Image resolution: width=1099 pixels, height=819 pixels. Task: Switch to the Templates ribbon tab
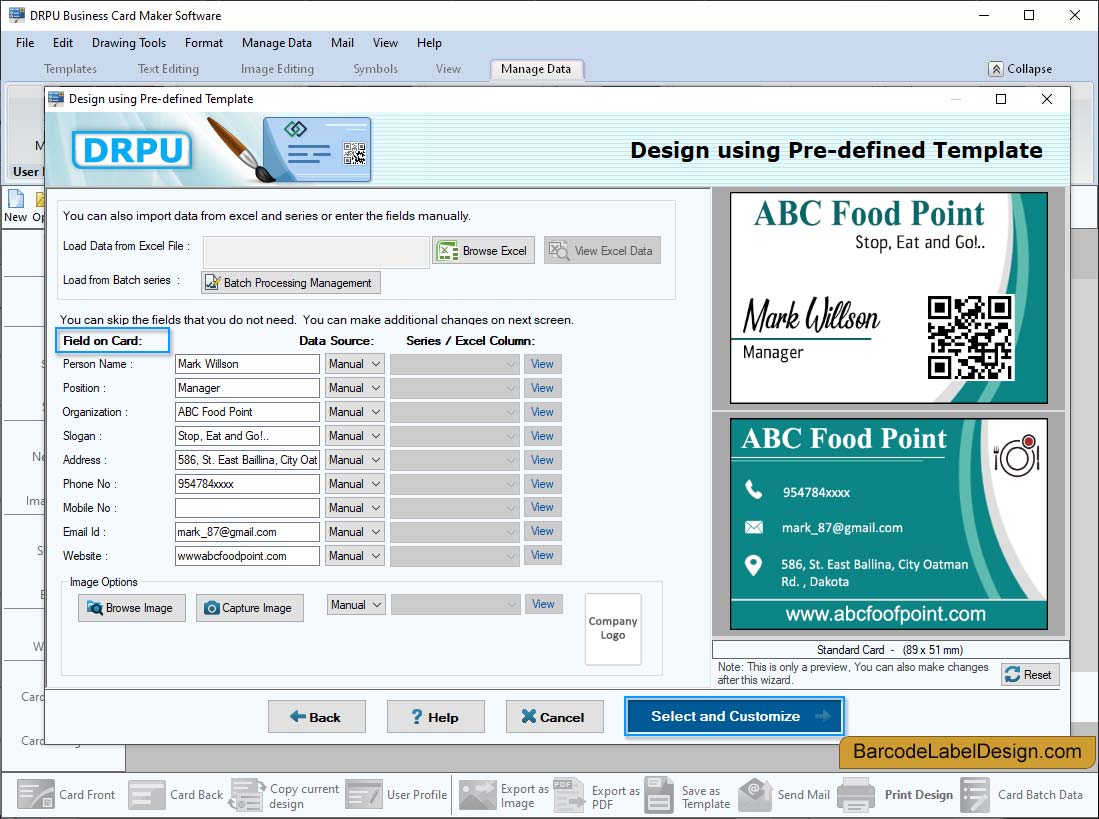coord(70,69)
